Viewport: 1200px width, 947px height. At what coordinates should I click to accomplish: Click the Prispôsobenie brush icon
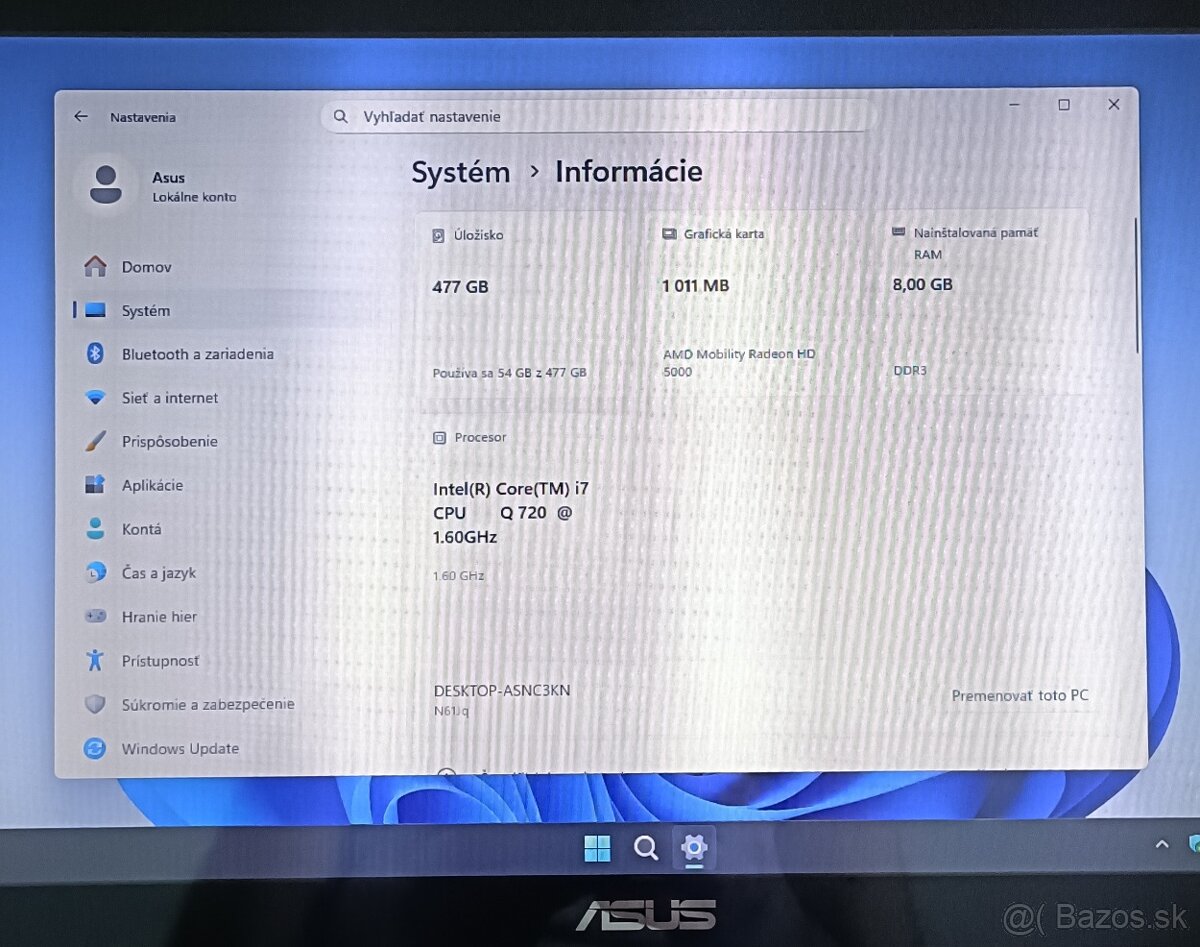pyautogui.click(x=95, y=441)
